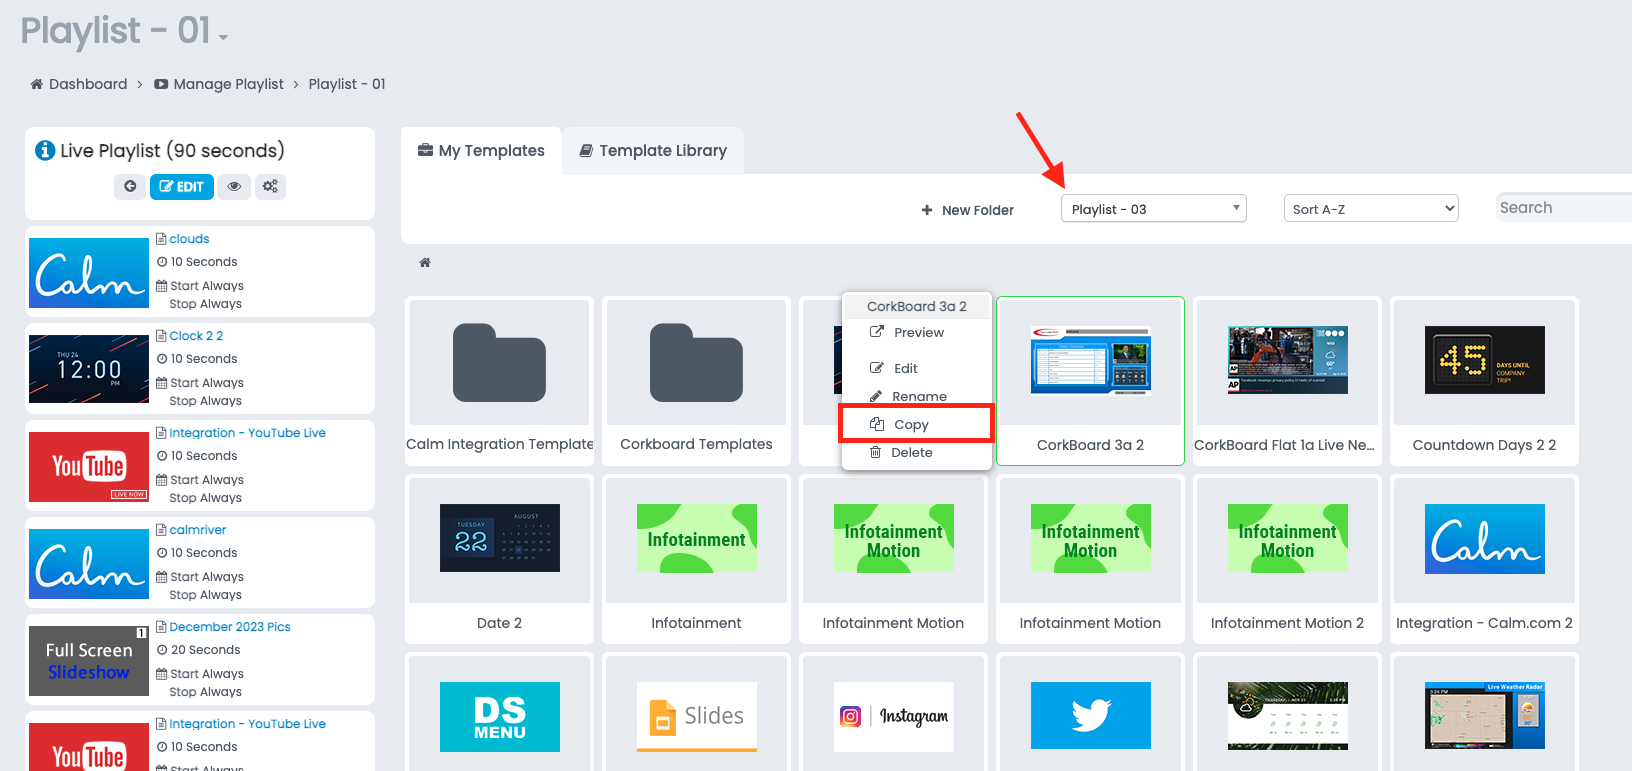Click the 20 Seconds duration text
The width and height of the screenshot is (1632, 771).
205,650
